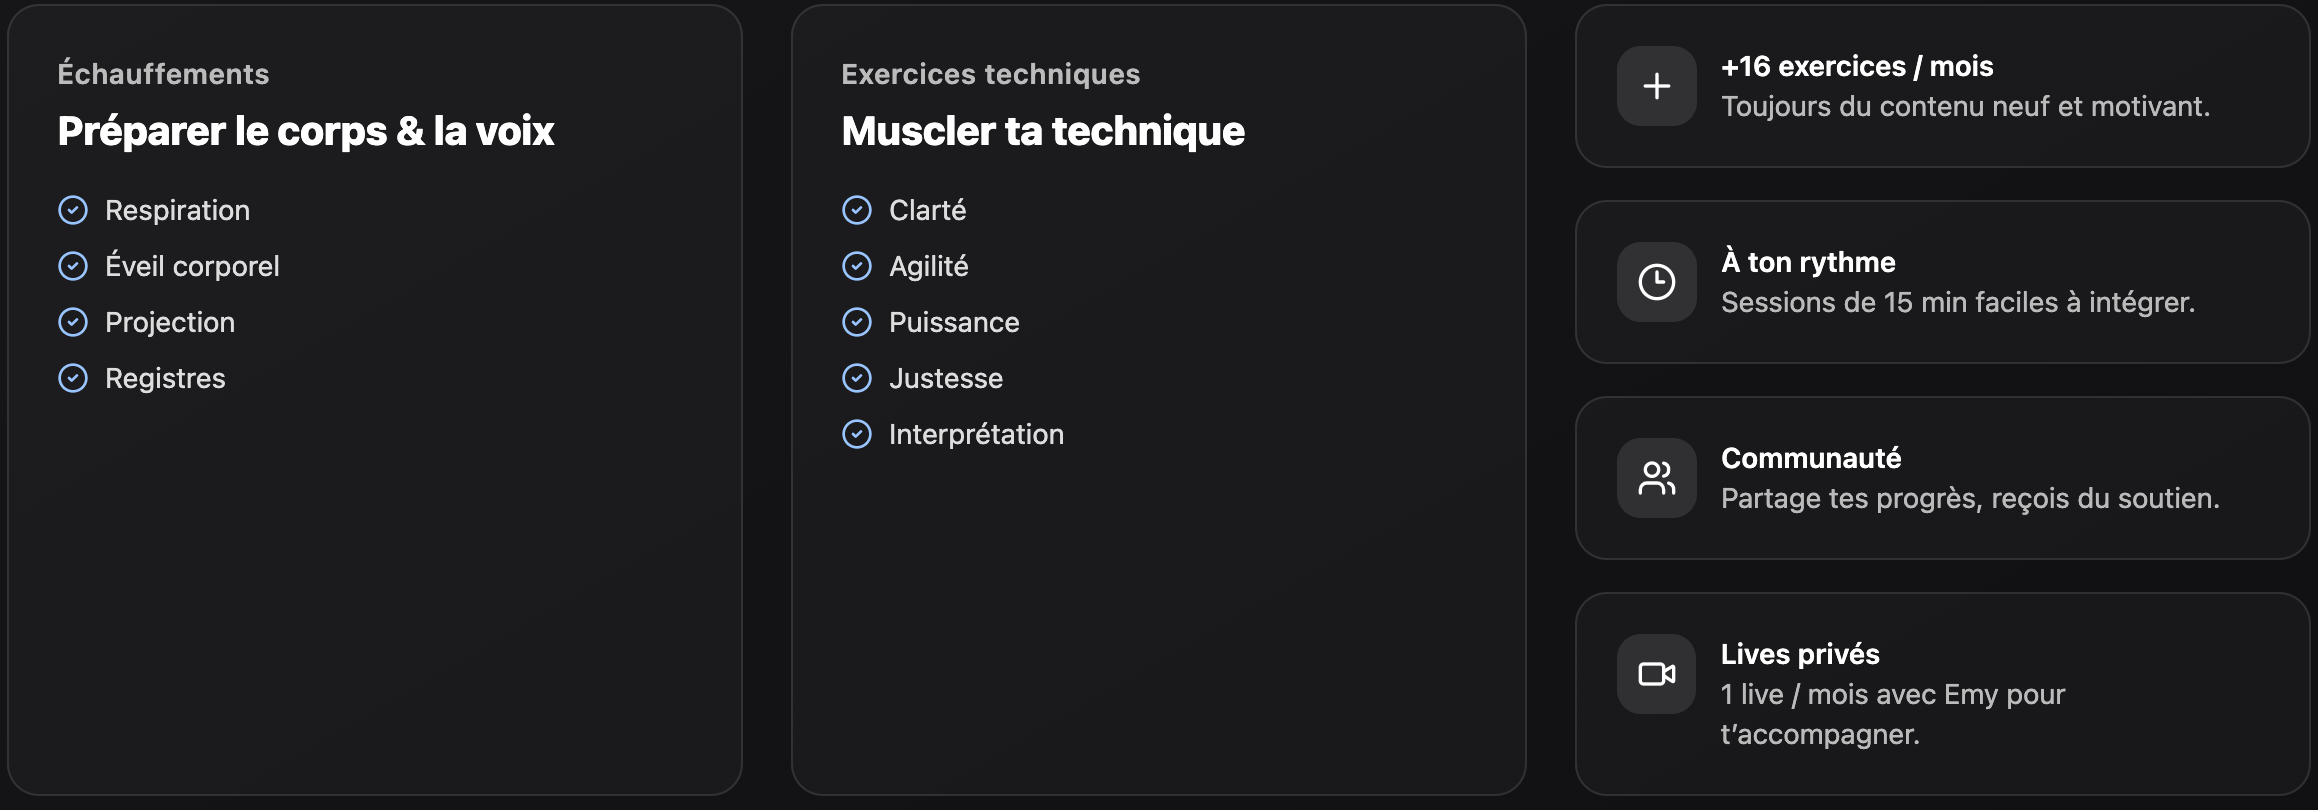Click the clock icon for À ton rythme
Viewport: 2318px width, 810px height.
(1656, 282)
